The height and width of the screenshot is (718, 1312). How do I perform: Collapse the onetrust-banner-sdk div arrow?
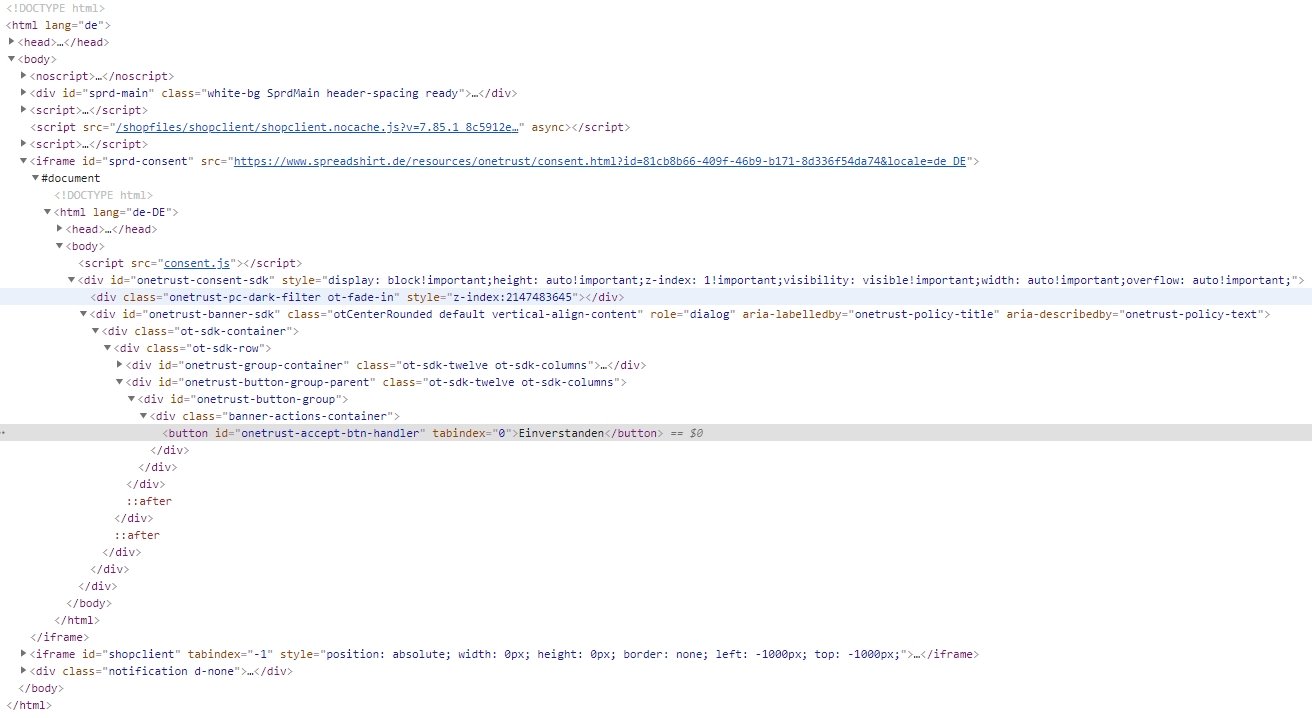click(x=83, y=314)
